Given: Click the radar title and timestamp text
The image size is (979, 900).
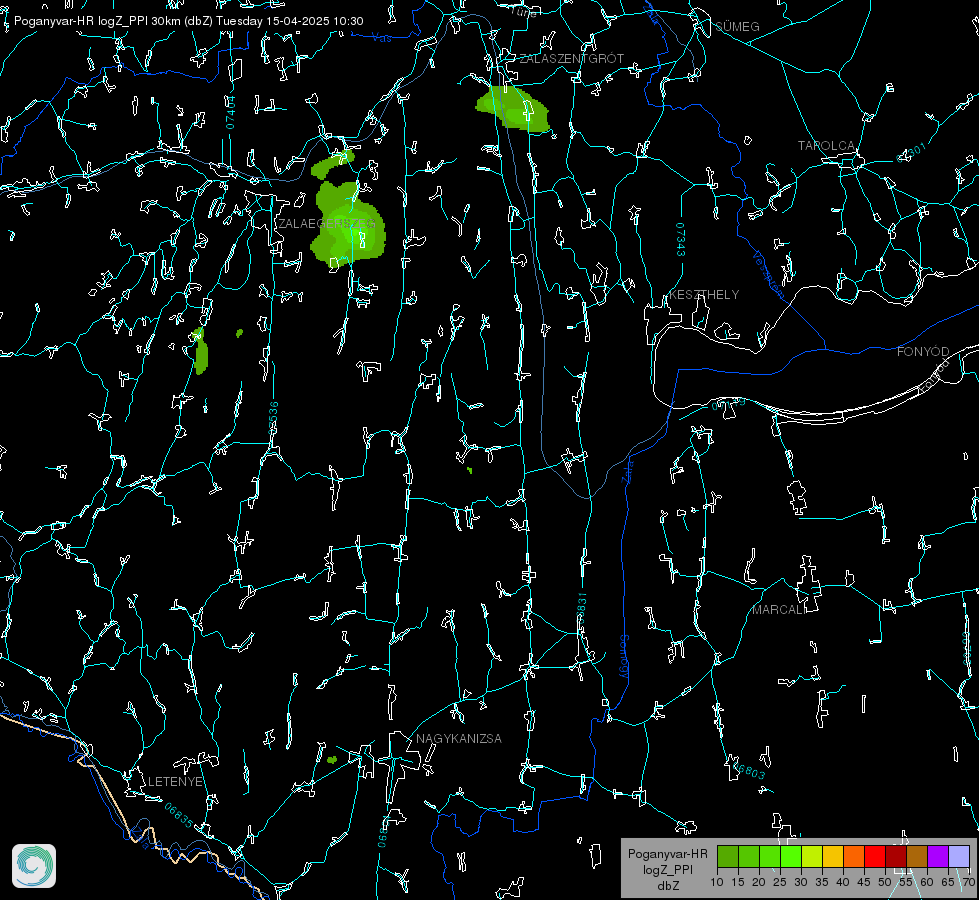Looking at the screenshot, I should [x=189, y=21].
